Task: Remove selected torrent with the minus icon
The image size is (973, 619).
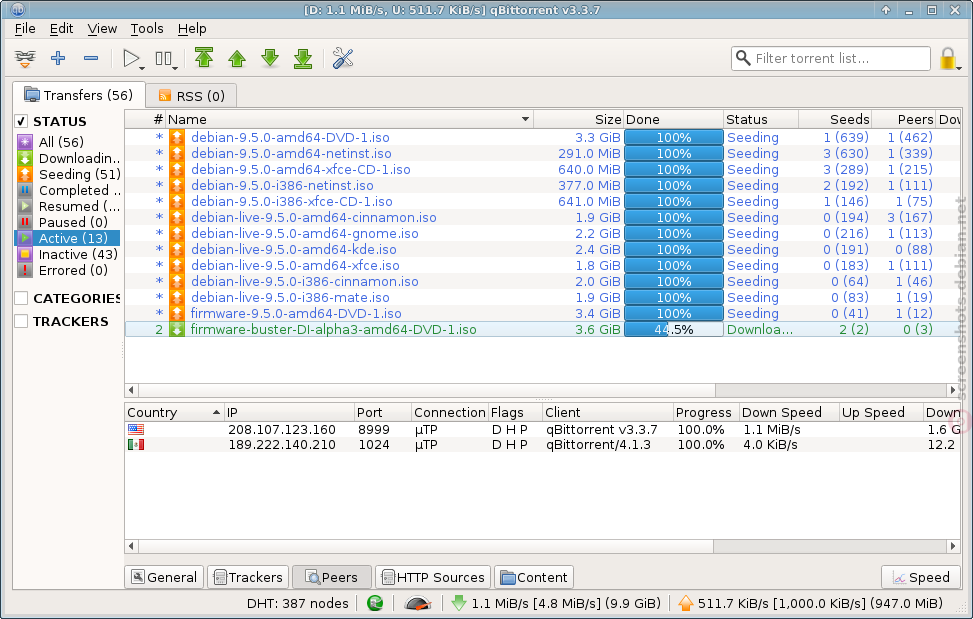Action: pos(91,58)
